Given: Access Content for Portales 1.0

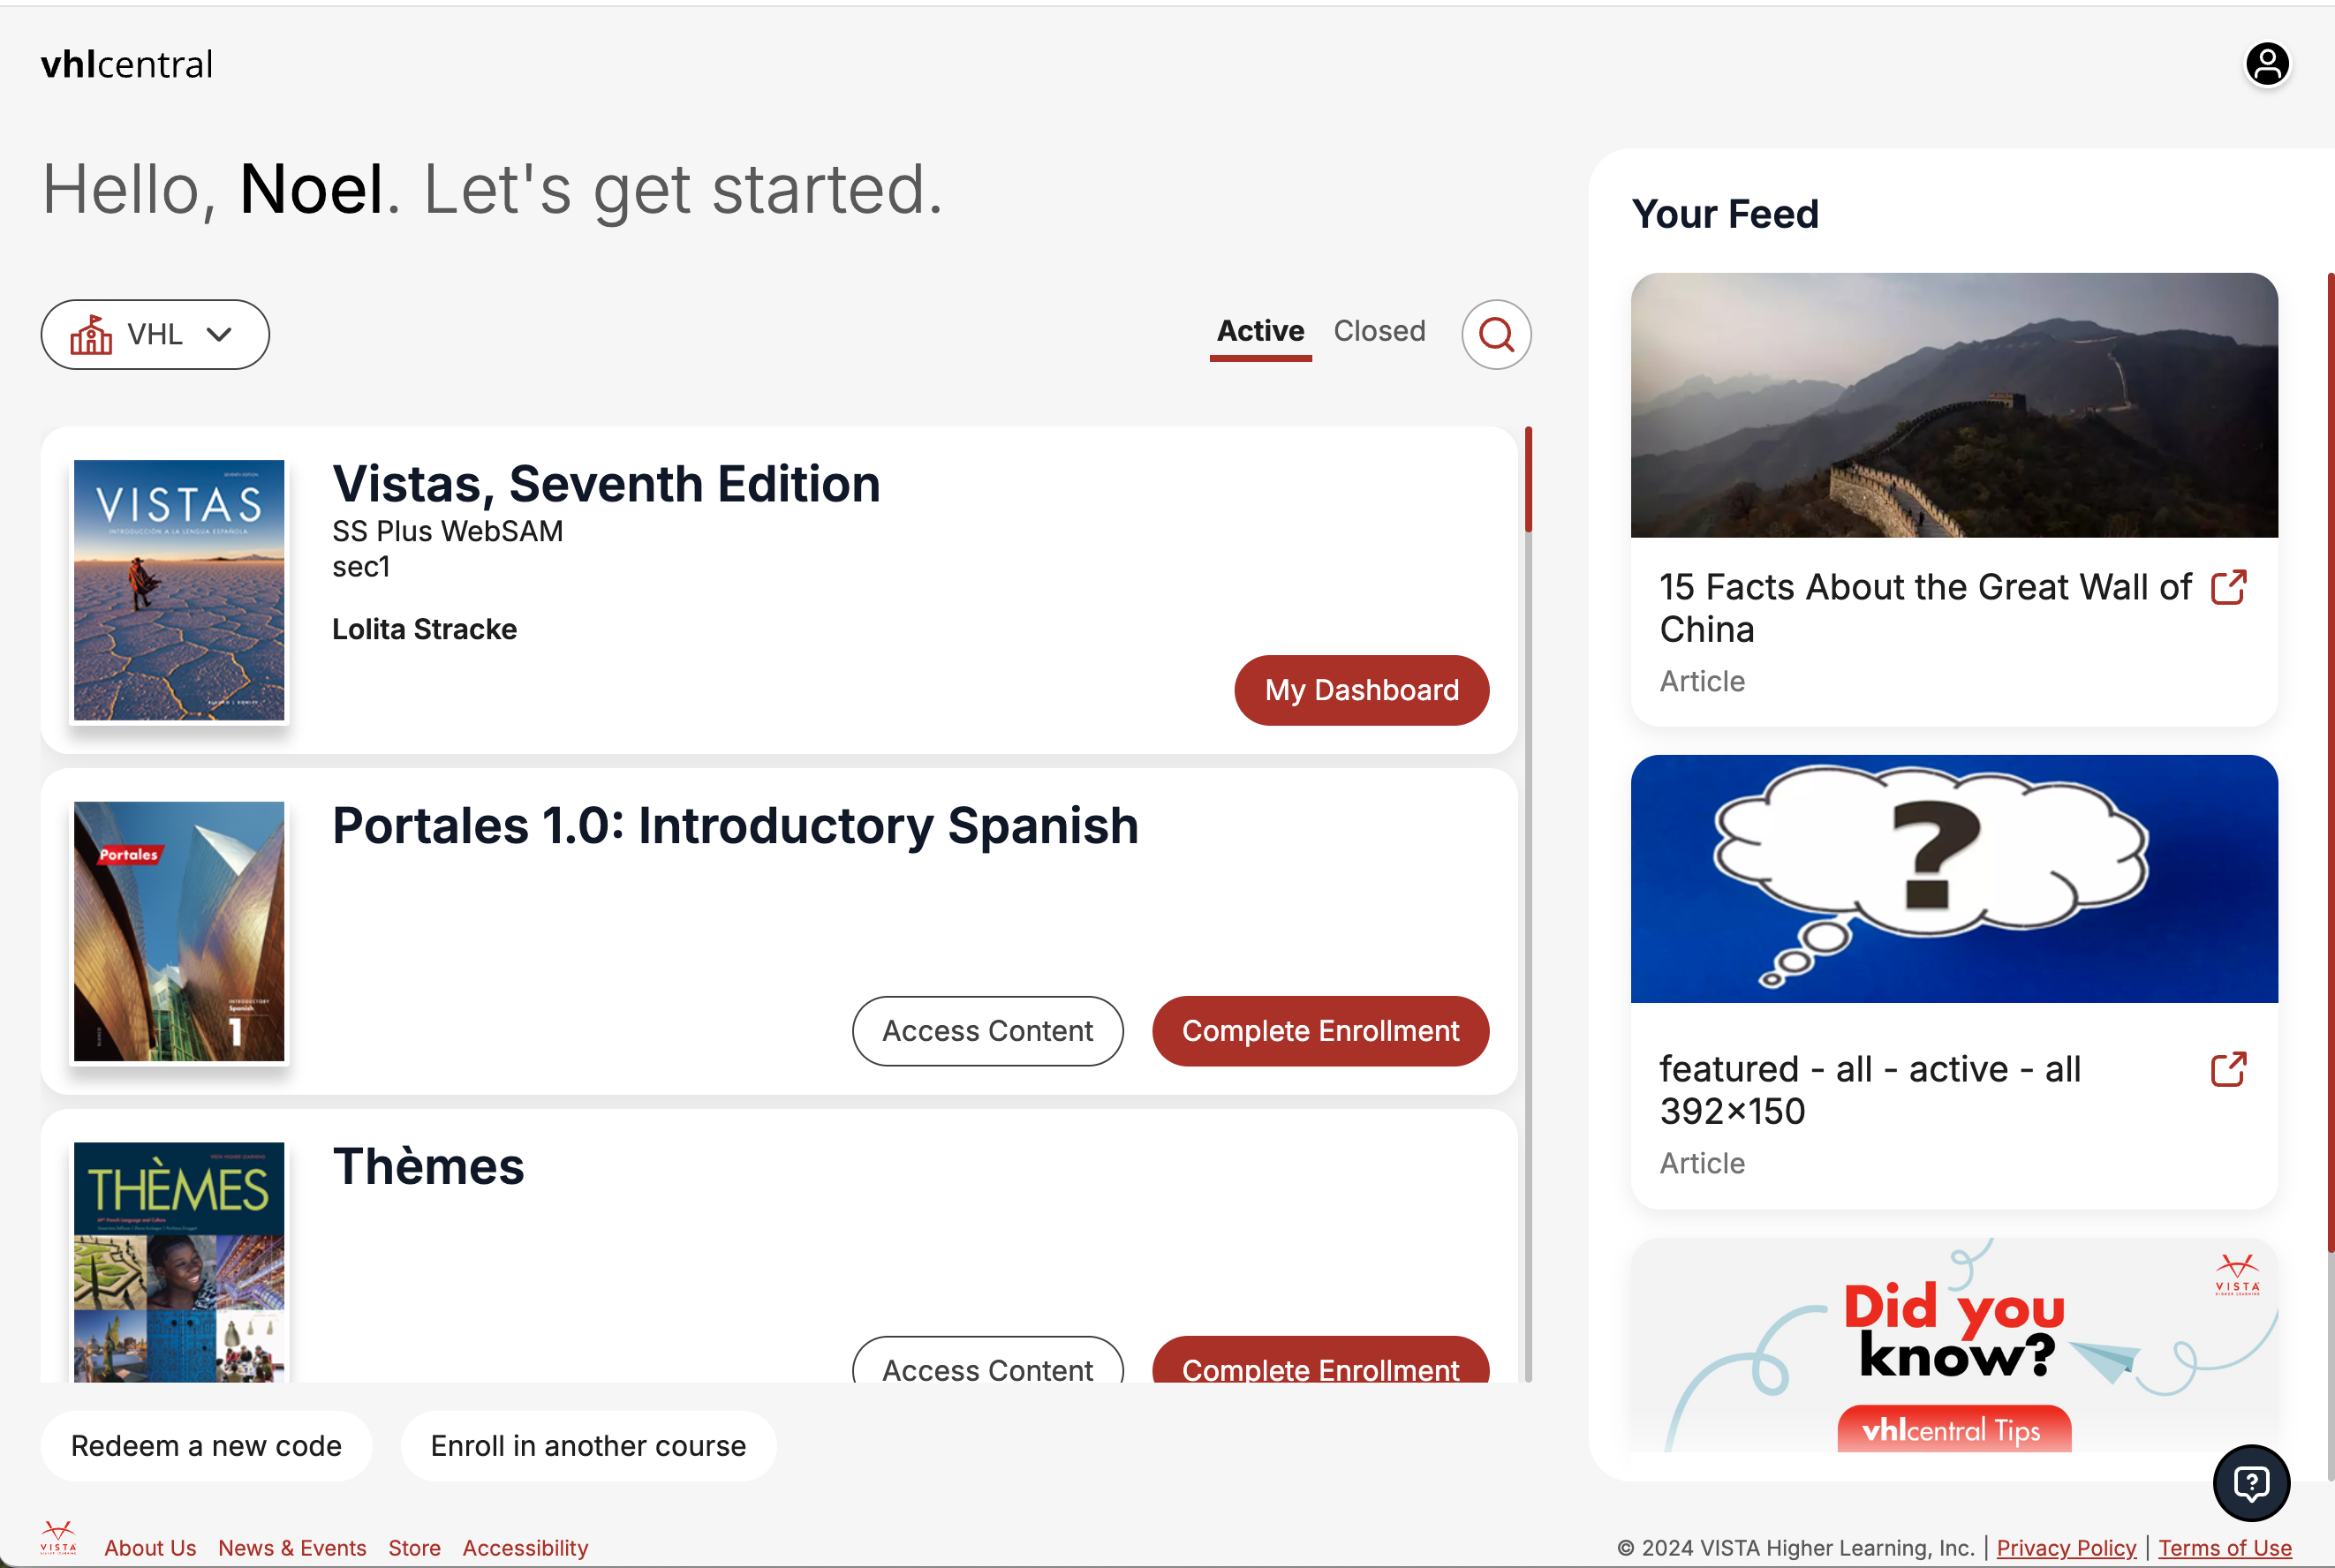Looking at the screenshot, I should (x=987, y=1031).
